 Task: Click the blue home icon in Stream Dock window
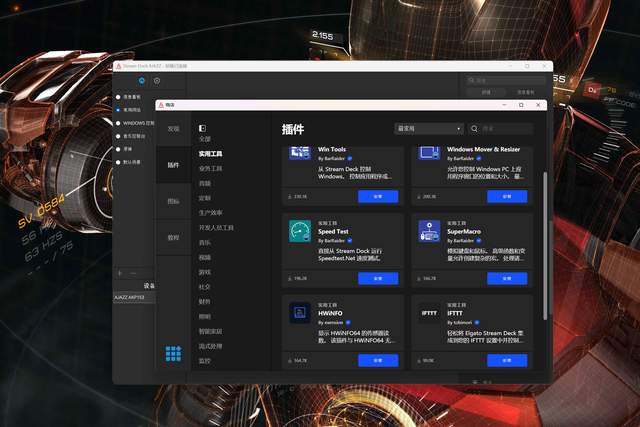pos(142,81)
